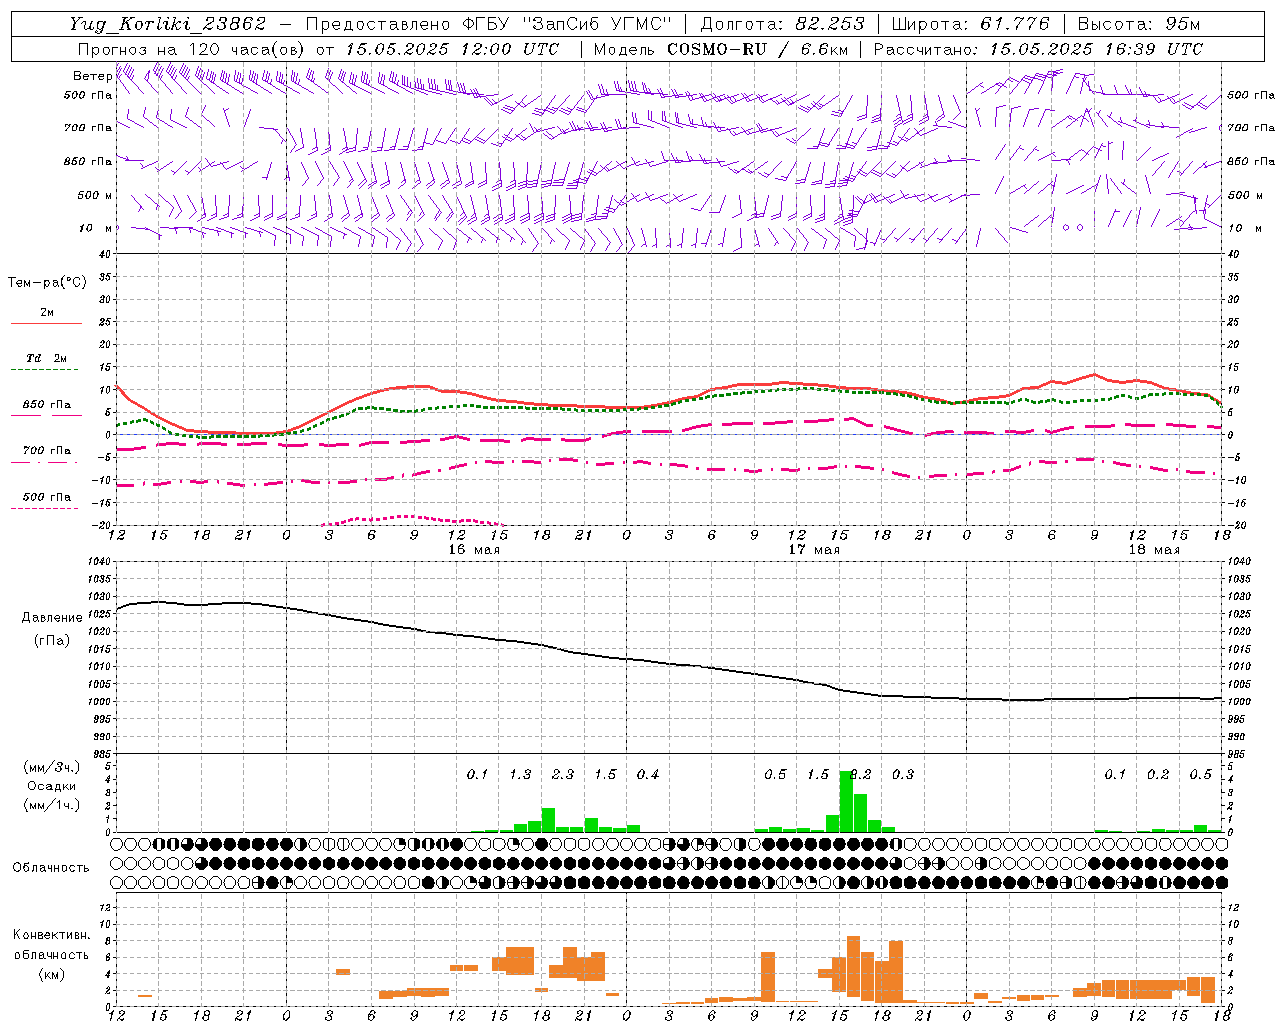Click the 0.3 precipitation amount
Viewport: 1280px width, 1024px height.
tap(903, 775)
